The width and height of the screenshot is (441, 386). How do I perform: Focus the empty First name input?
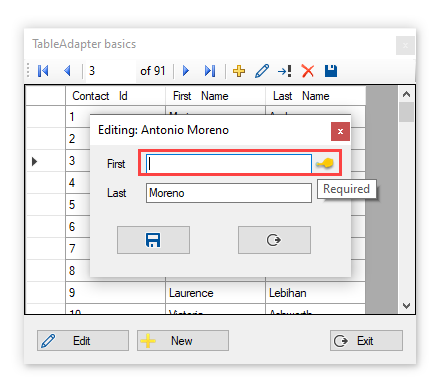(x=229, y=164)
